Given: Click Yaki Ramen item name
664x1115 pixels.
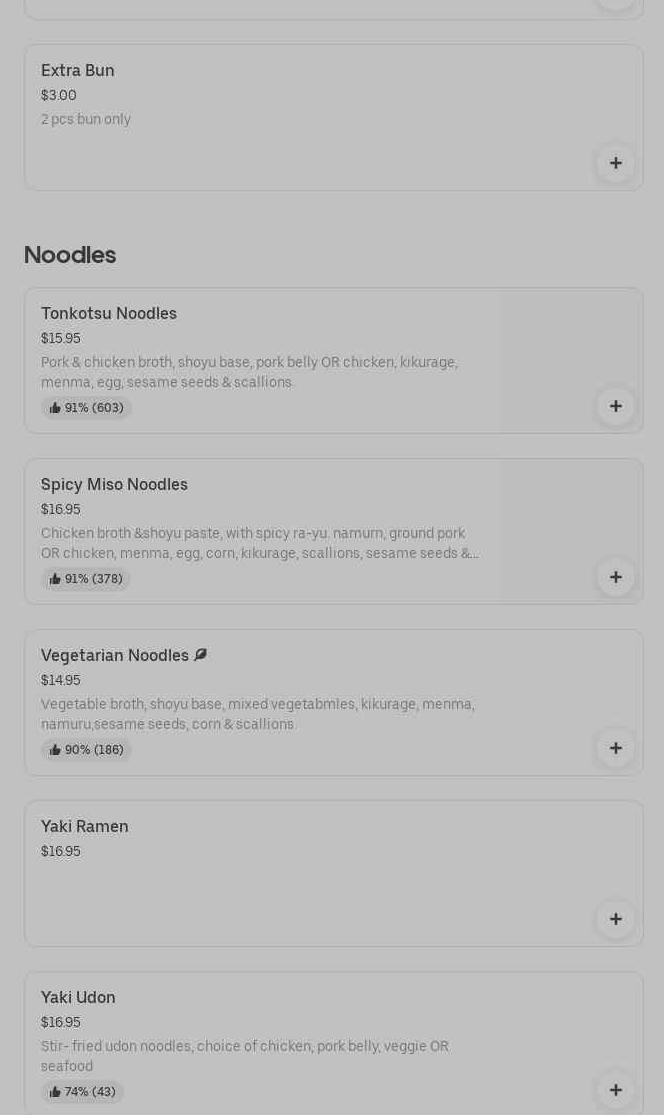Looking at the screenshot, I should [x=85, y=827].
